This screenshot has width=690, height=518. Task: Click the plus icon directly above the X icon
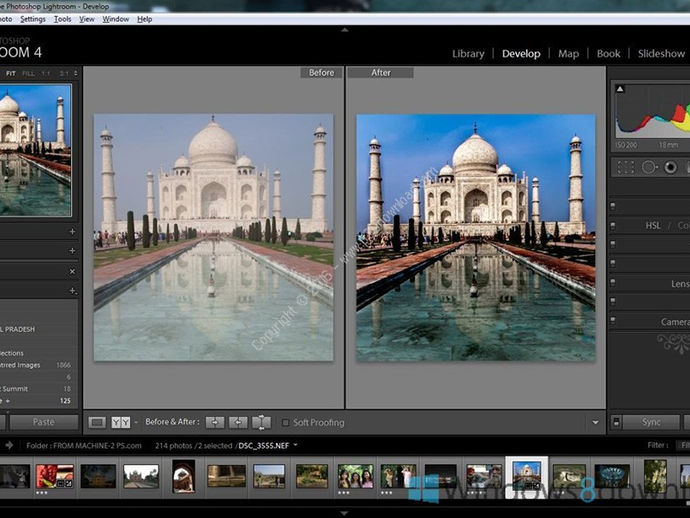click(72, 250)
